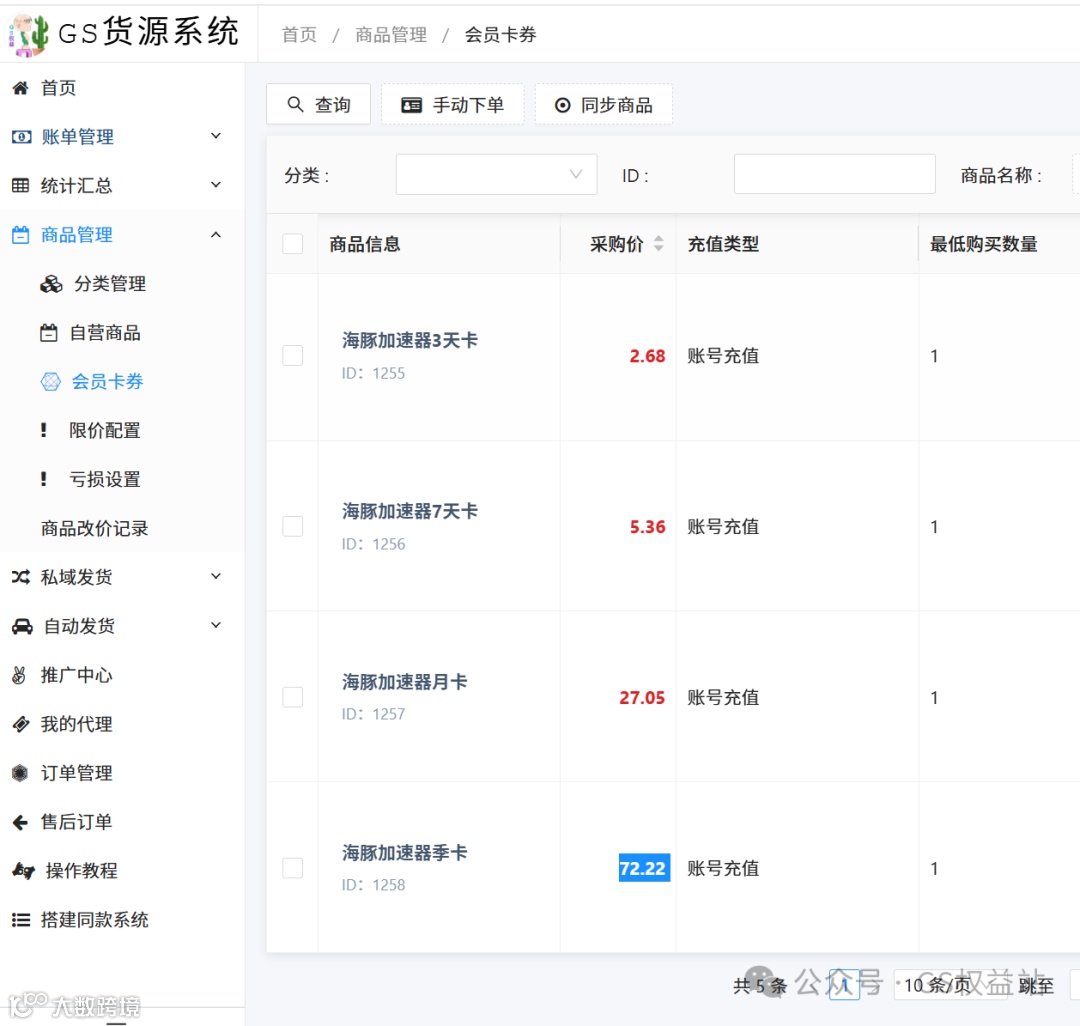Click the ticket icon beside 我的代理
Image resolution: width=1080 pixels, height=1026 pixels.
pyautogui.click(x=21, y=724)
